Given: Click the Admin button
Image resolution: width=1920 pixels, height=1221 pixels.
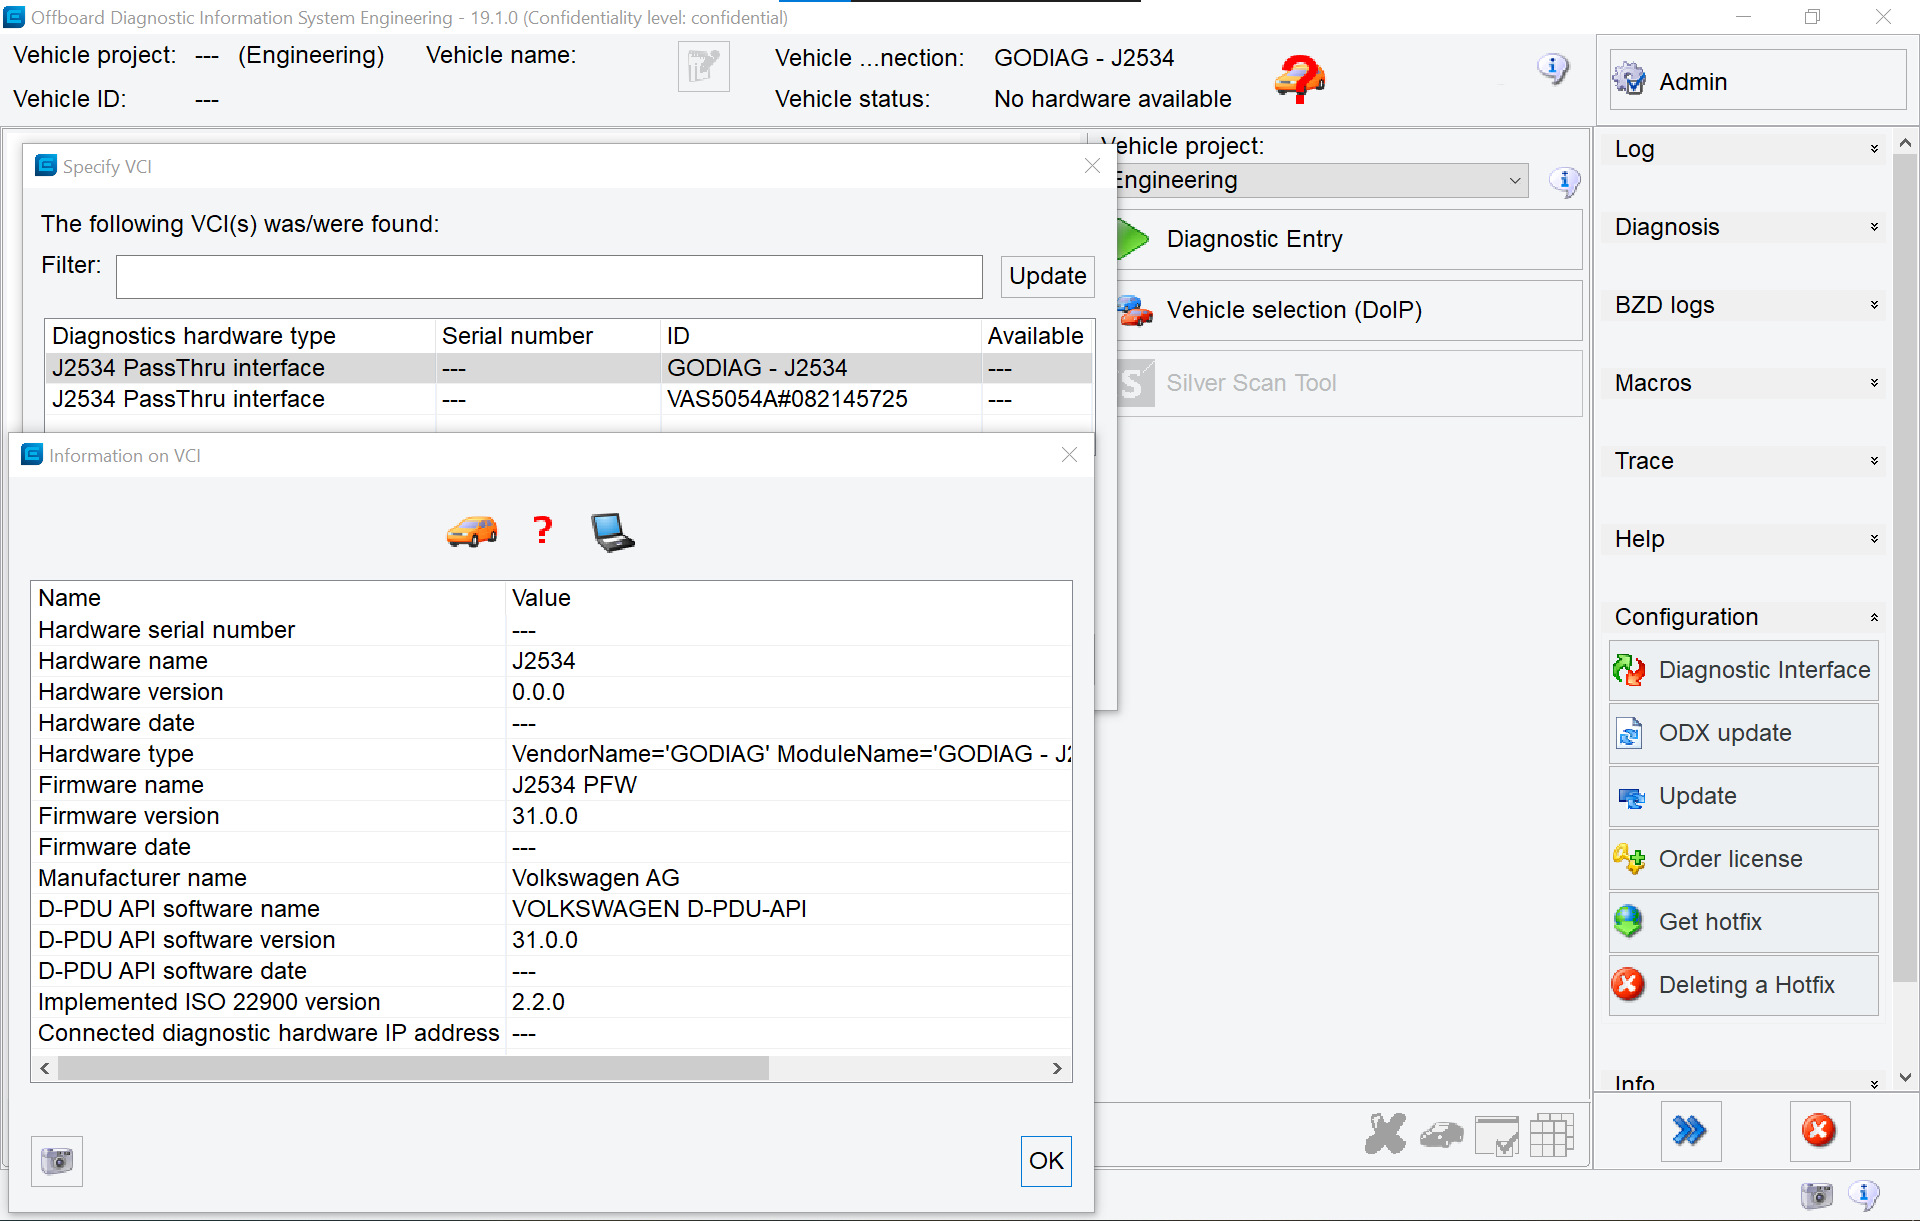Looking at the screenshot, I should [x=1758, y=81].
